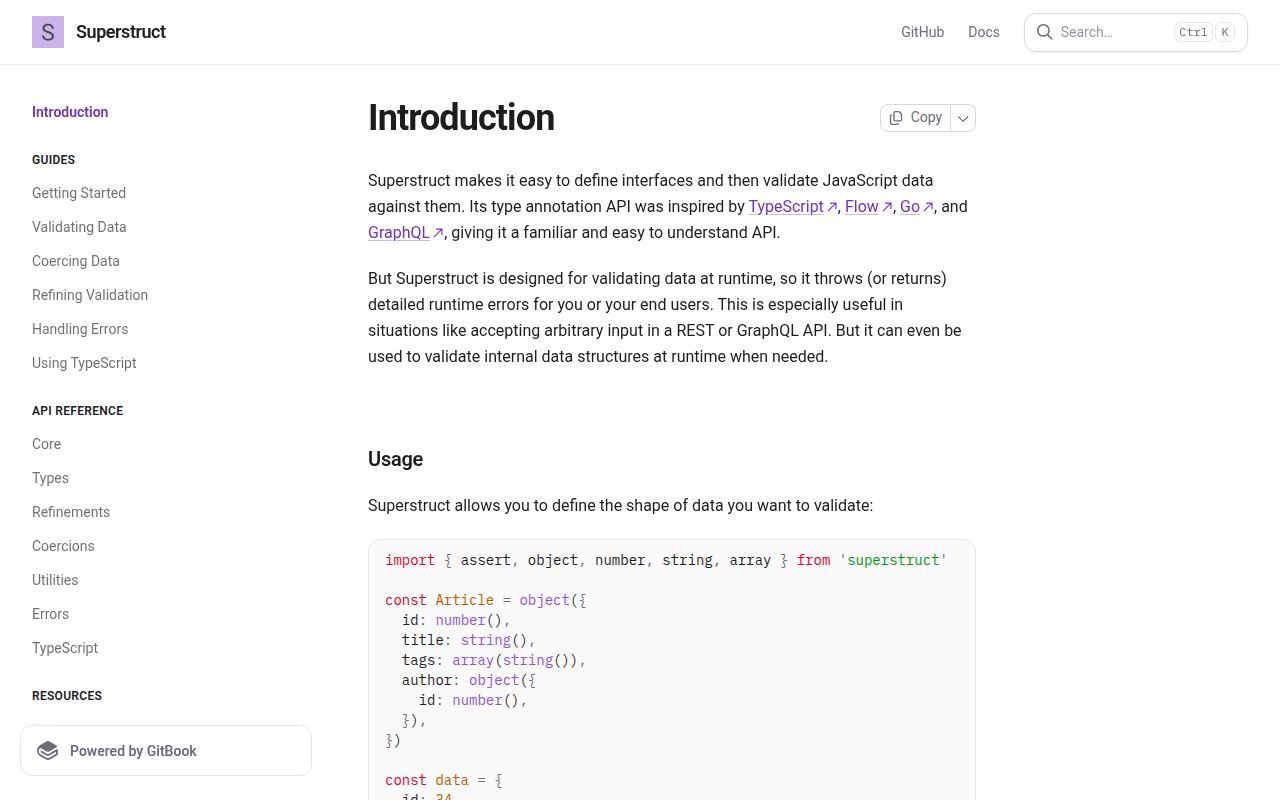Open Coercions API reference page
This screenshot has width=1280, height=800.
coord(63,546)
